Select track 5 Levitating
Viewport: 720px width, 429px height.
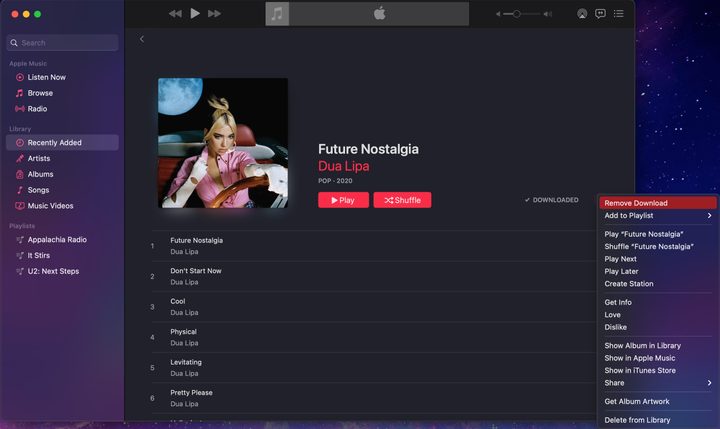374,368
